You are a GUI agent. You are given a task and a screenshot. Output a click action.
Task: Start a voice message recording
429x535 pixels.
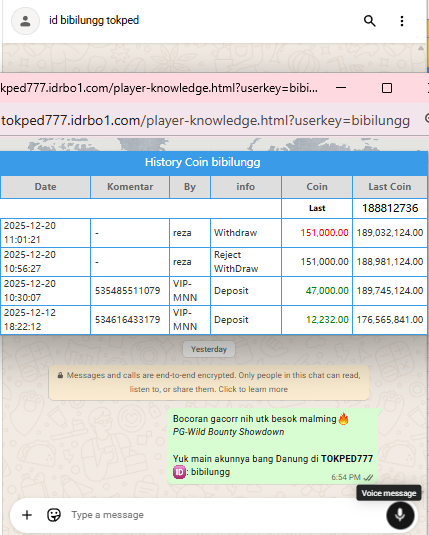[x=400, y=515]
